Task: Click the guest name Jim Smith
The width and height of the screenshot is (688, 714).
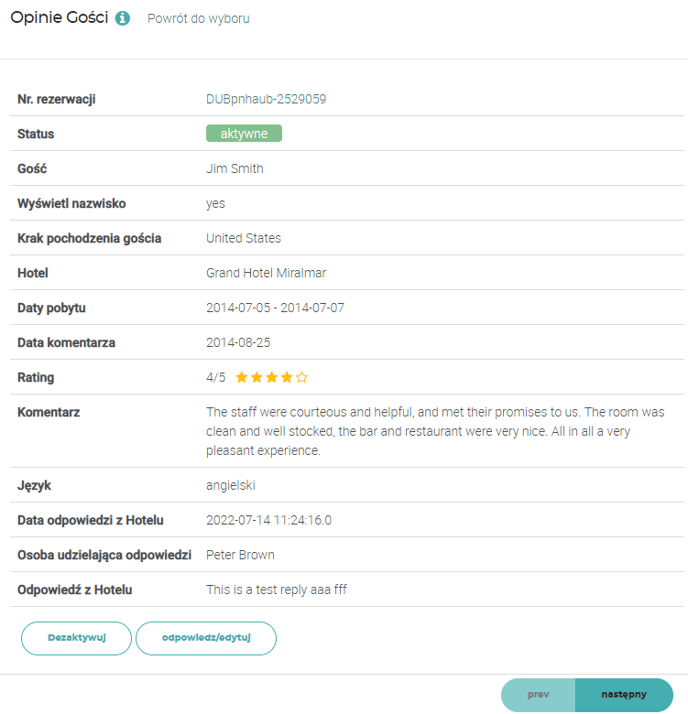Action: click(x=235, y=169)
